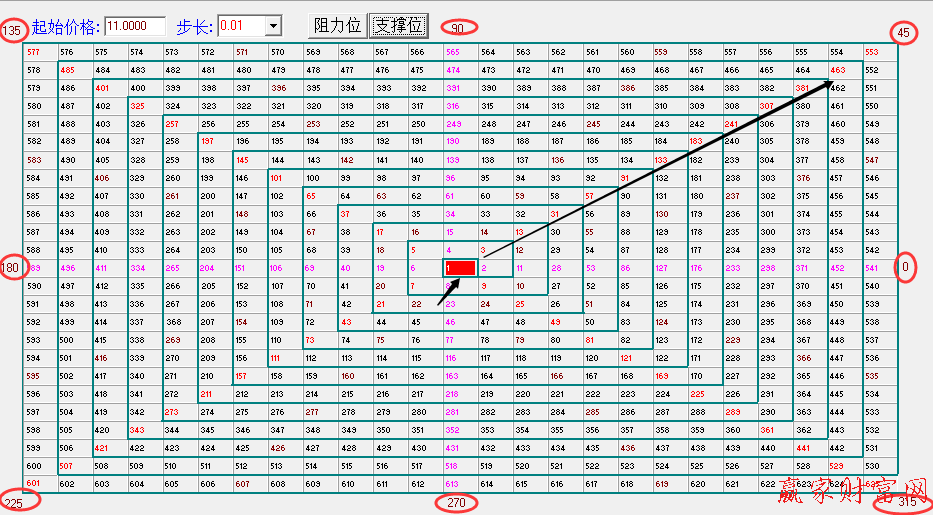Click the 180 degree angle marker
The image size is (933, 515).
(x=13, y=268)
